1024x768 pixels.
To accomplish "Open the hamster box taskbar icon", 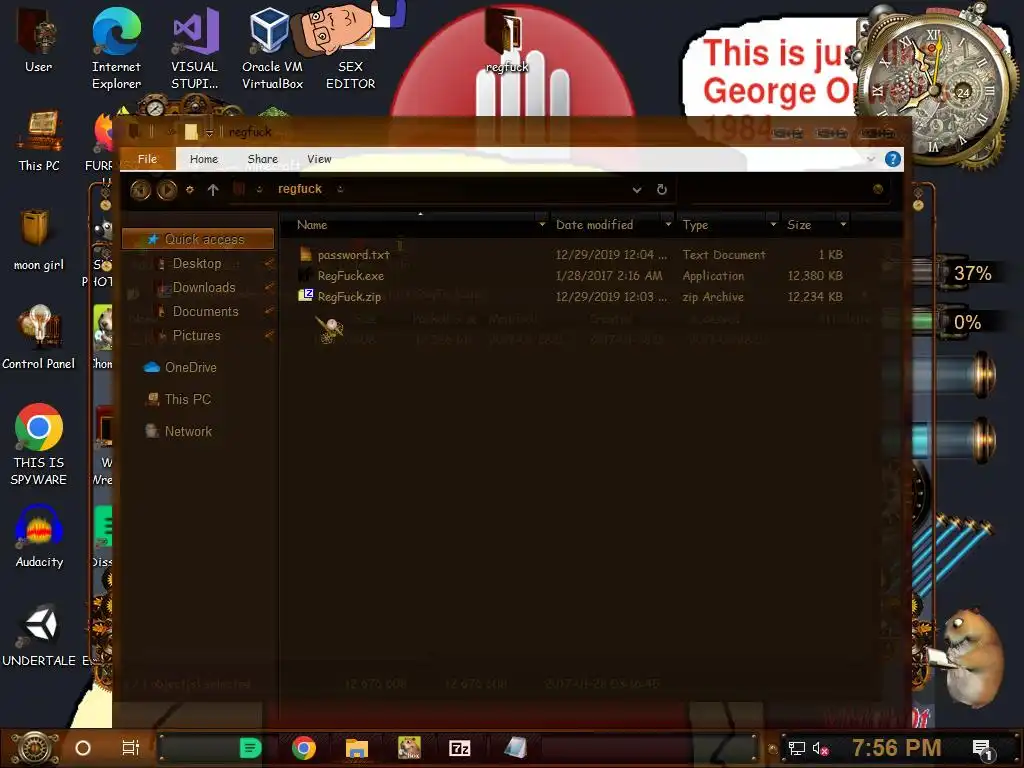I will [x=409, y=748].
